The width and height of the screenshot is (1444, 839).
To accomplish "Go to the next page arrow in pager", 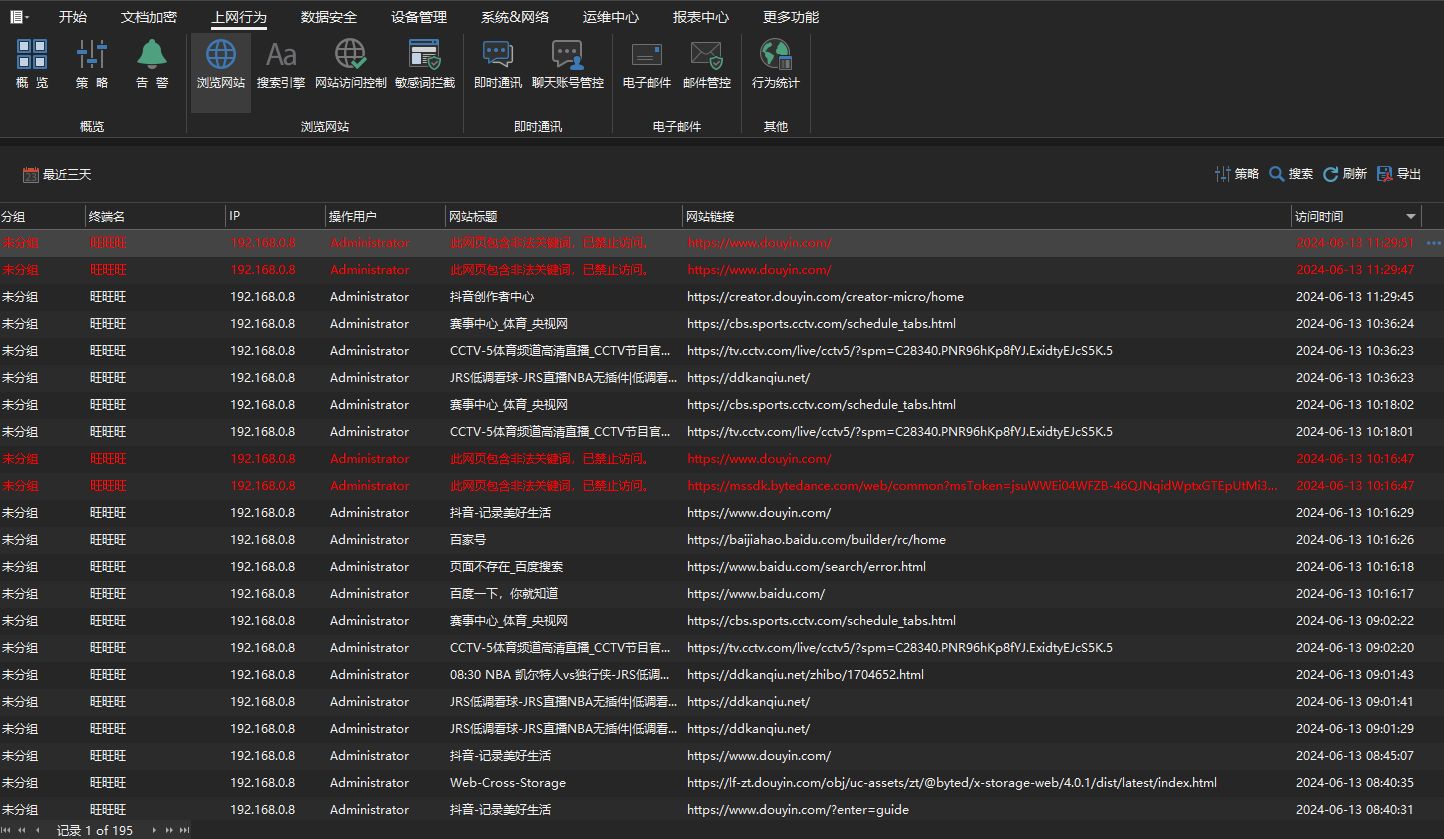I will 169,830.
